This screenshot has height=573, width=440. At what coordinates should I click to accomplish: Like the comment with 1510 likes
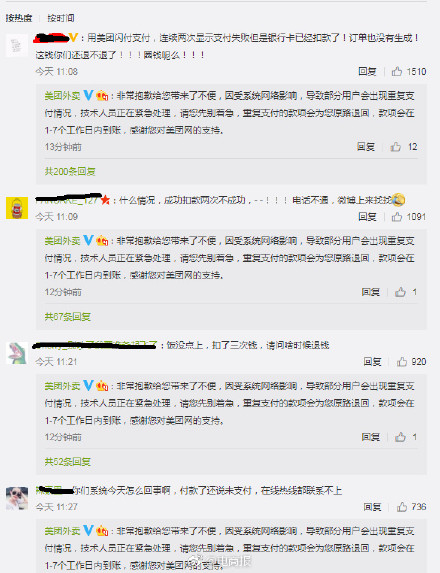(x=397, y=71)
